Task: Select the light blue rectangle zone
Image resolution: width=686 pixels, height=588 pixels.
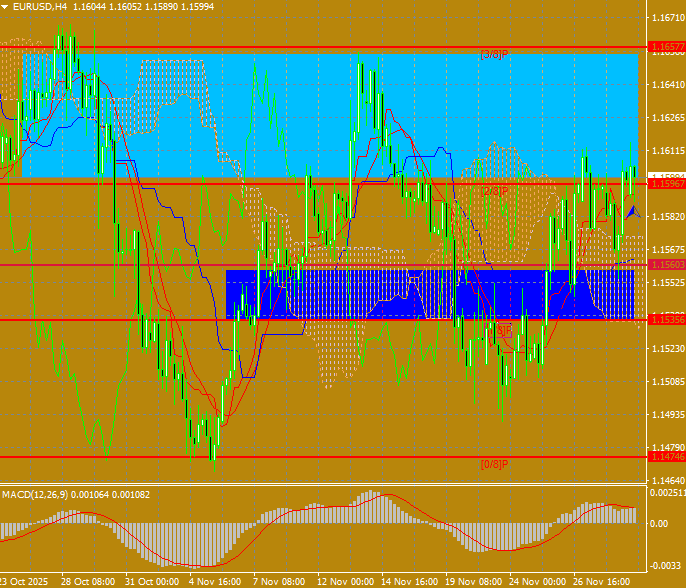Action: (330, 116)
